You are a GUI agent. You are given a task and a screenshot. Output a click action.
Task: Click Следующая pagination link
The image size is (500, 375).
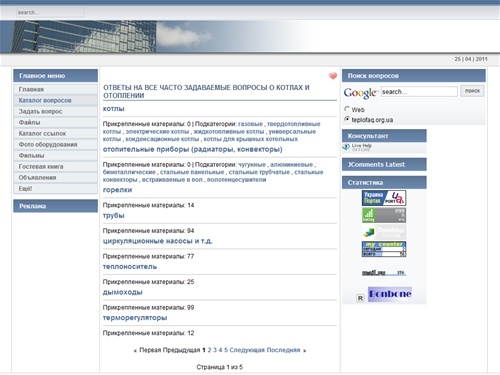click(247, 350)
